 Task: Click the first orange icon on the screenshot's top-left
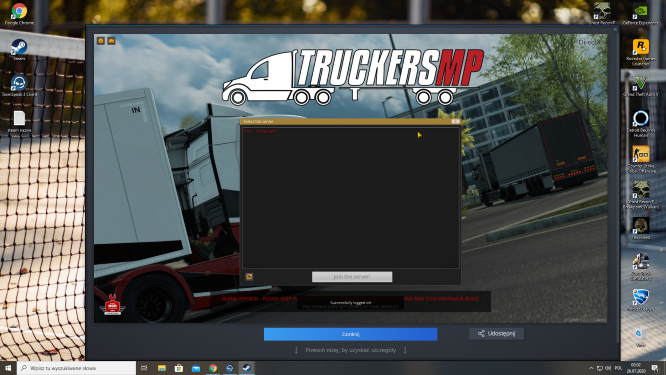(101, 41)
